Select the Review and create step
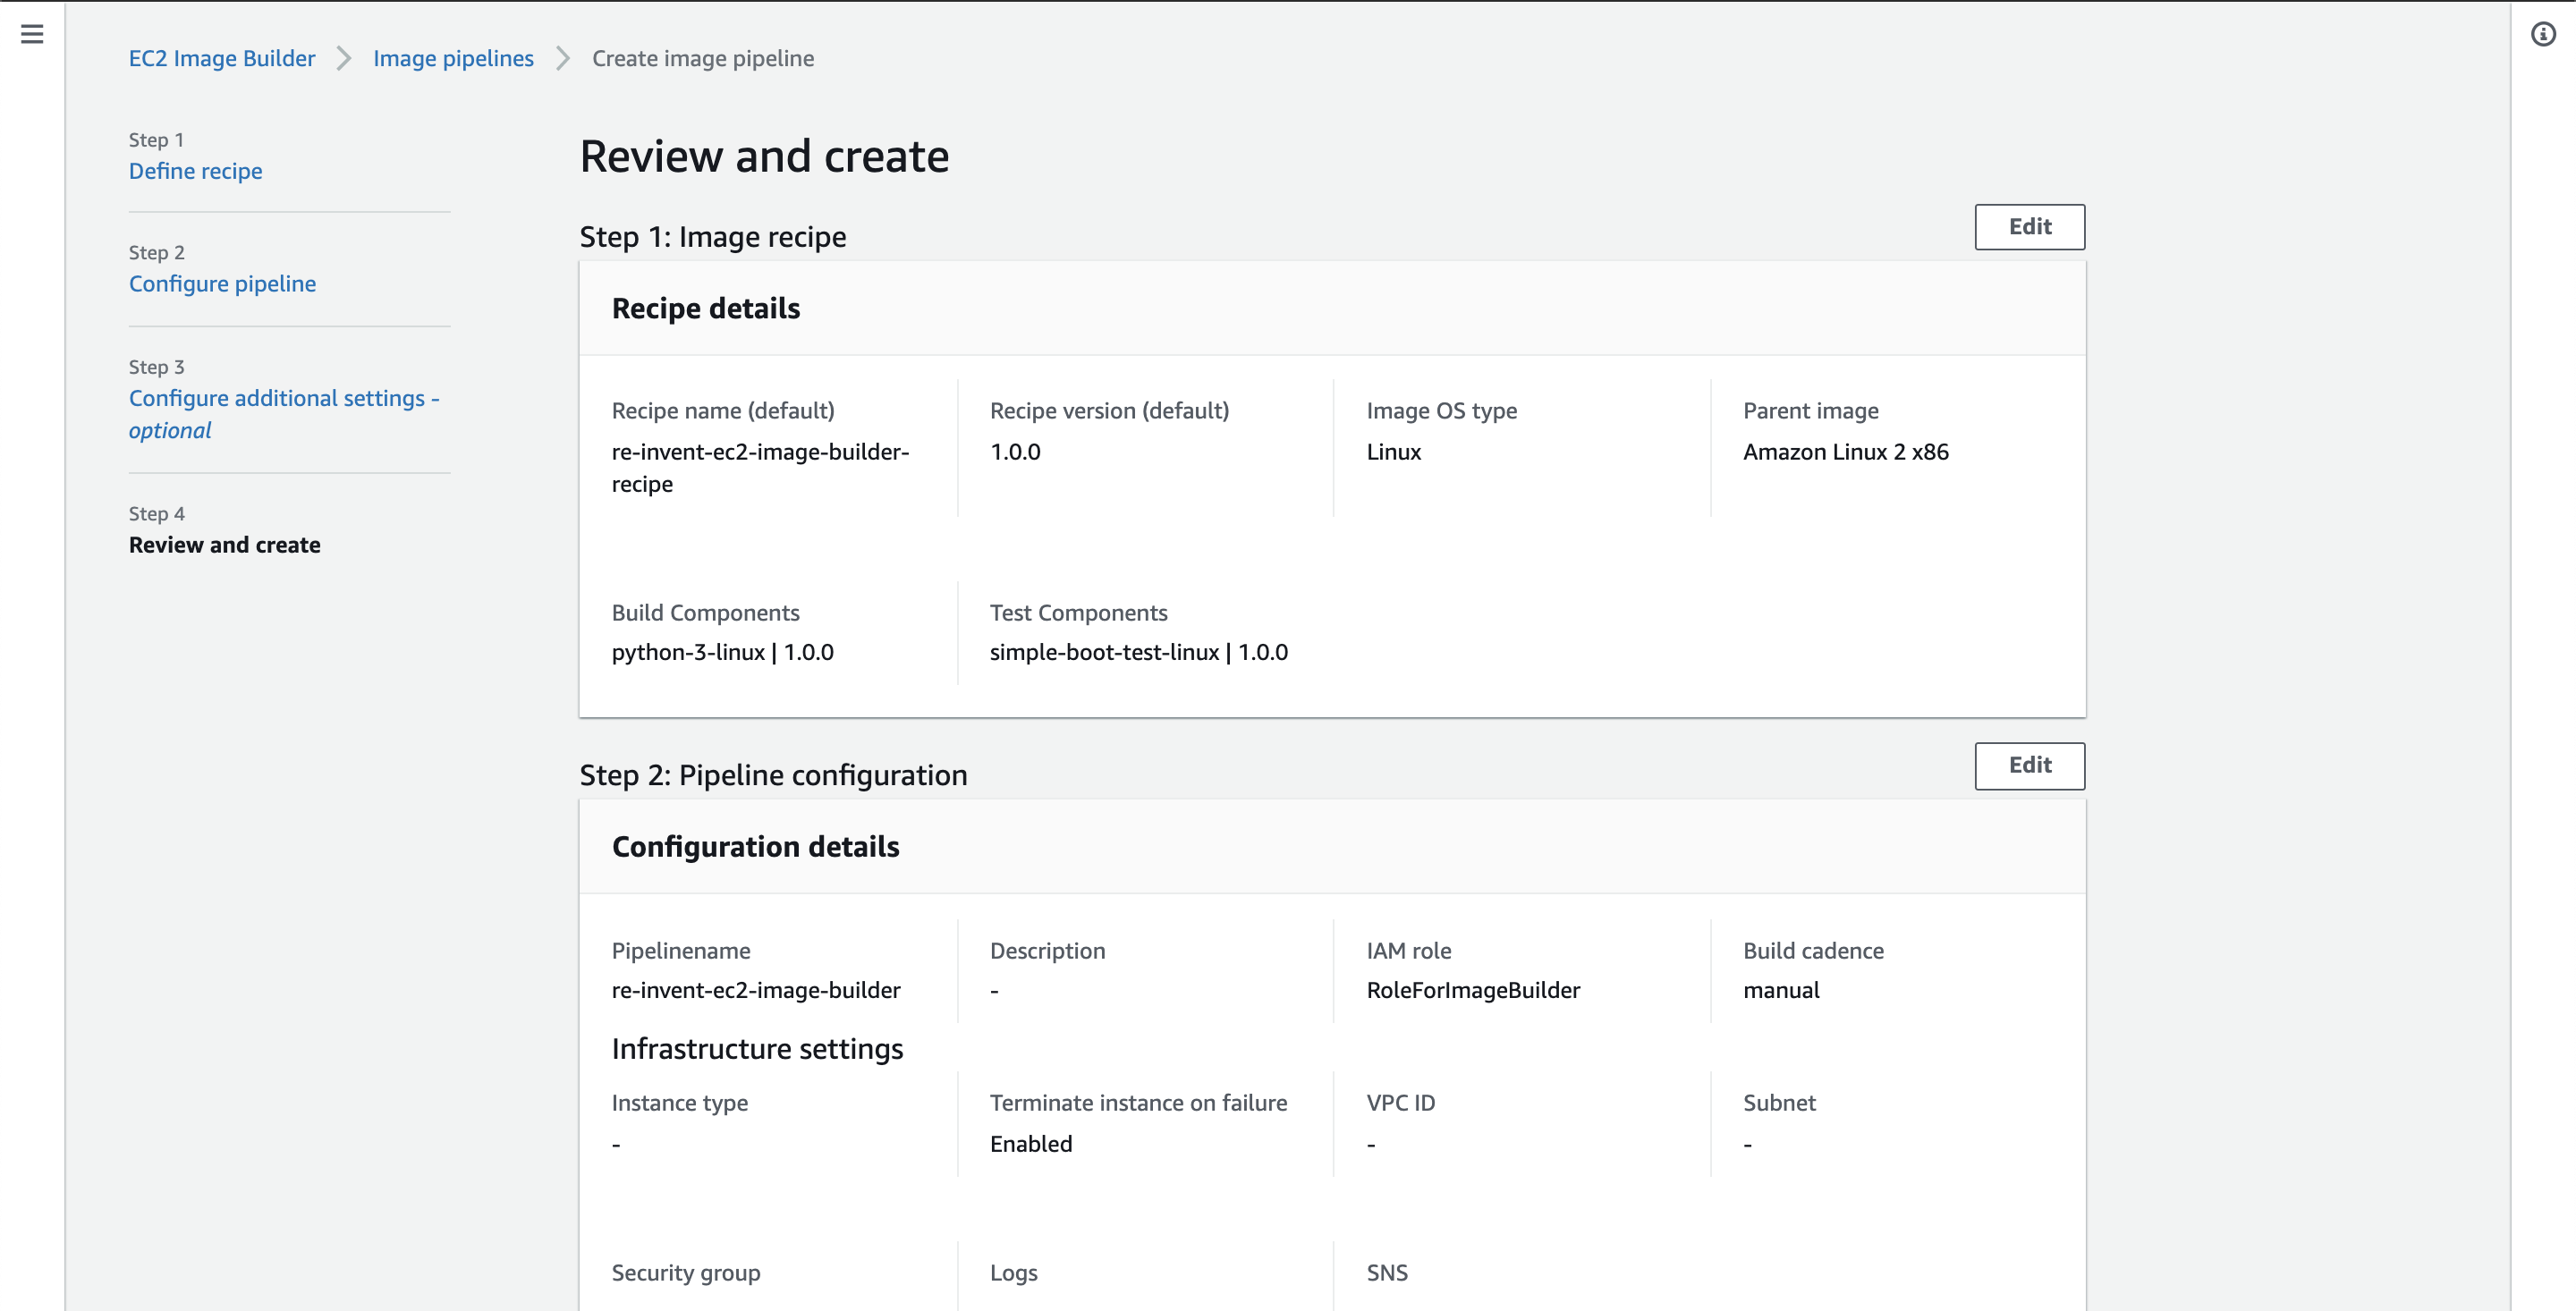 [224, 545]
